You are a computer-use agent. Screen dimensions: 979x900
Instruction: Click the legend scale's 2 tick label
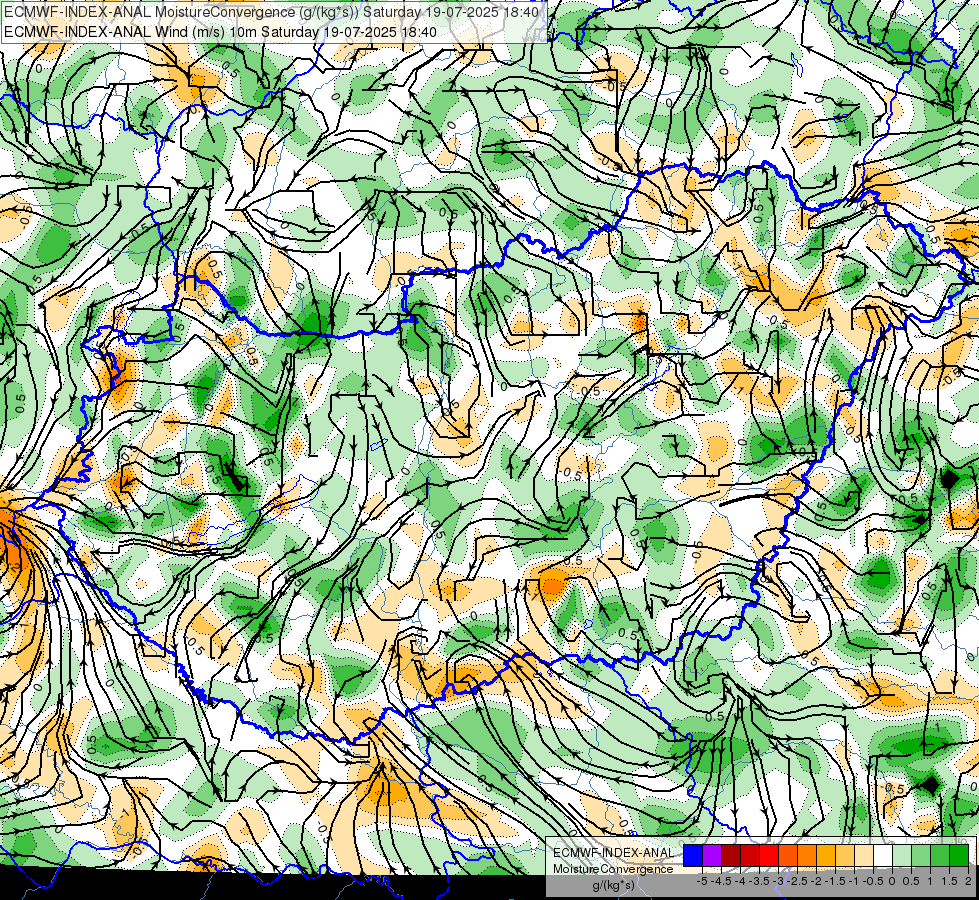point(968,881)
